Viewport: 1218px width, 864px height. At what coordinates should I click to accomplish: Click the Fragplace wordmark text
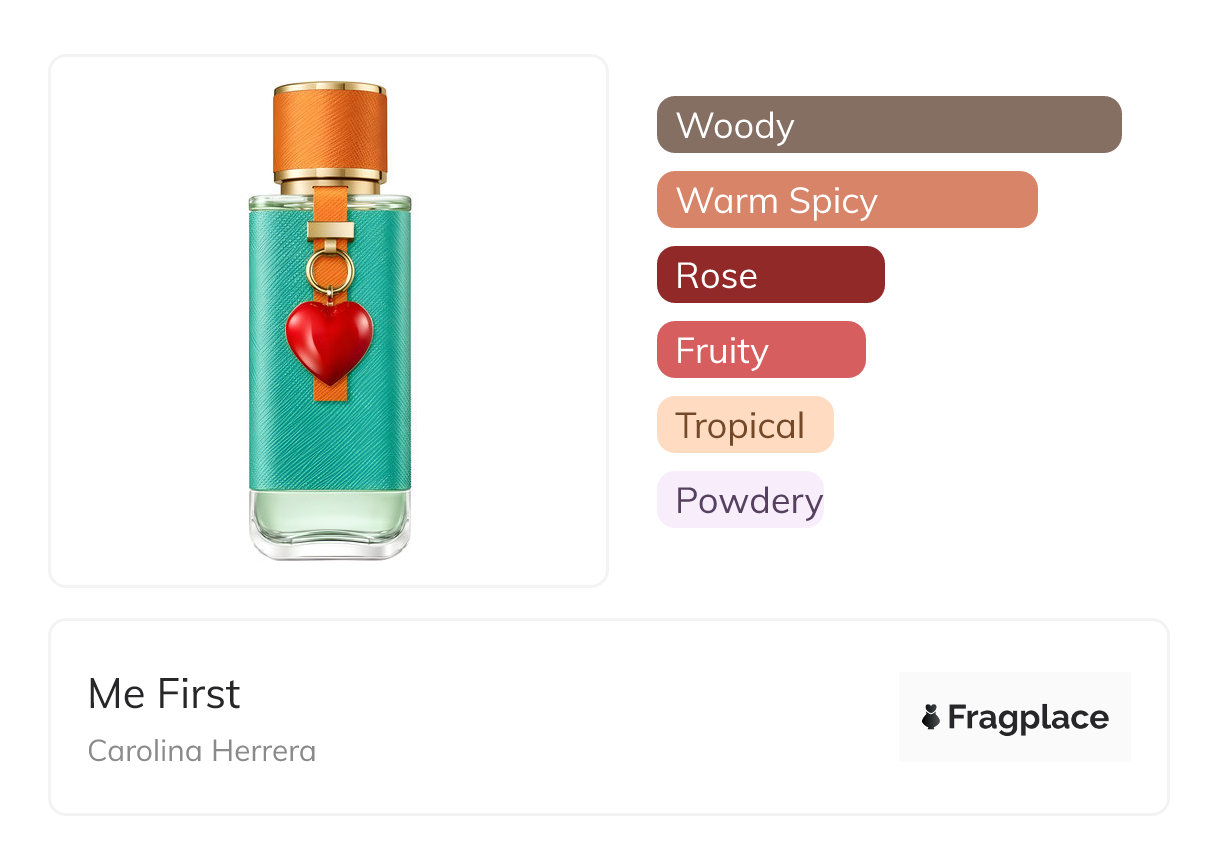tap(1028, 717)
